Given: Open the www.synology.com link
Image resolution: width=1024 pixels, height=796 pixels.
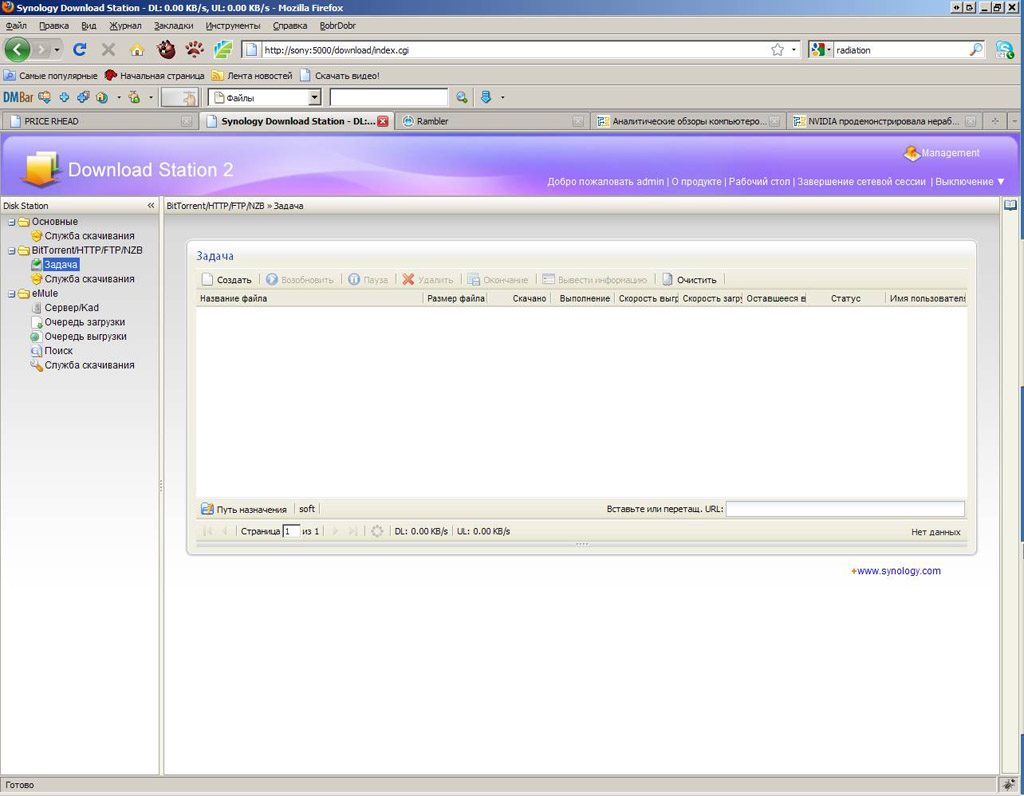Looking at the screenshot, I should (898, 571).
